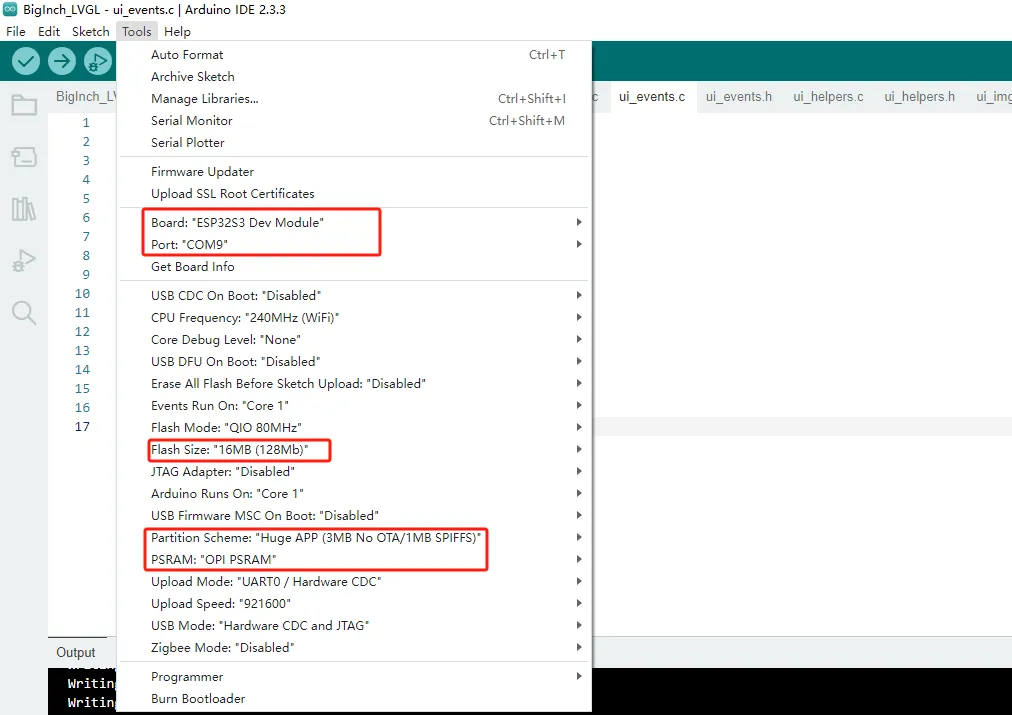
Task: Click the Verify sketch checkmark button
Action: (x=26, y=61)
